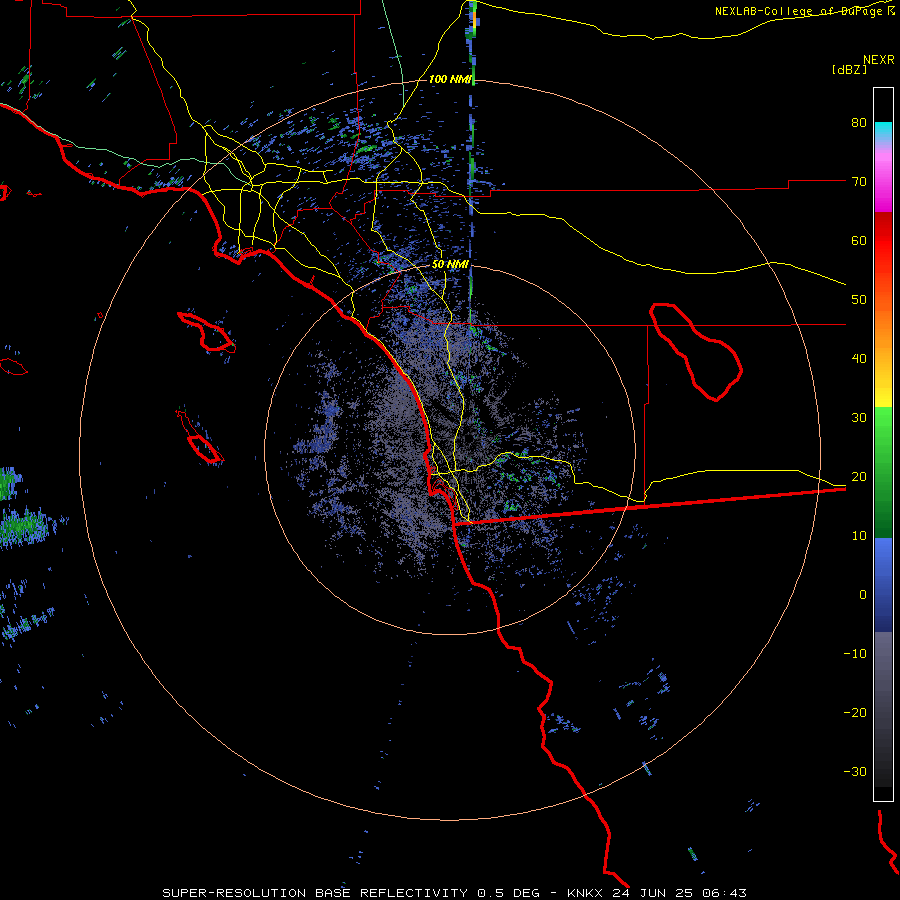Click the 30 dBZ scale value
The width and height of the screenshot is (900, 900).
(859, 417)
